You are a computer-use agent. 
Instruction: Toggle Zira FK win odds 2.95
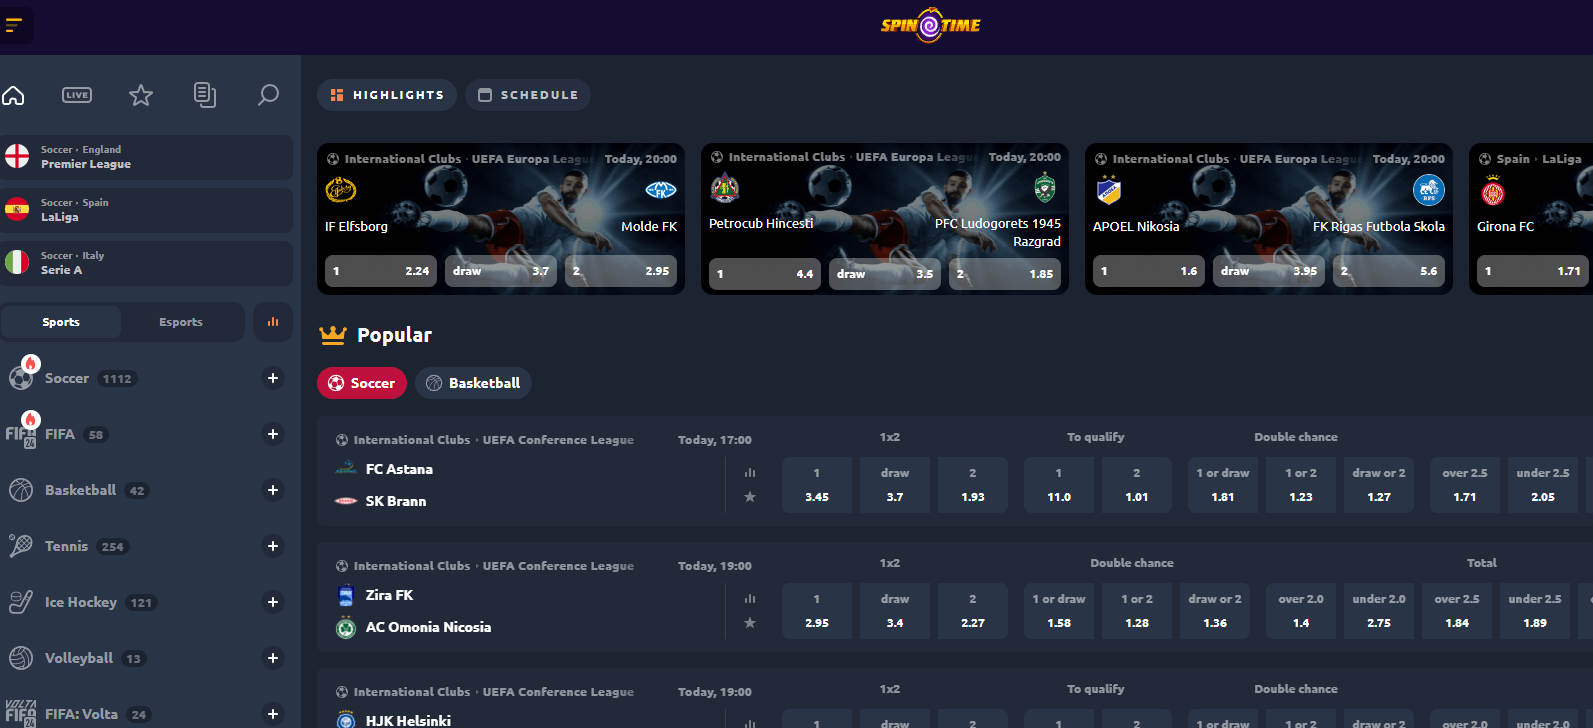click(x=817, y=611)
